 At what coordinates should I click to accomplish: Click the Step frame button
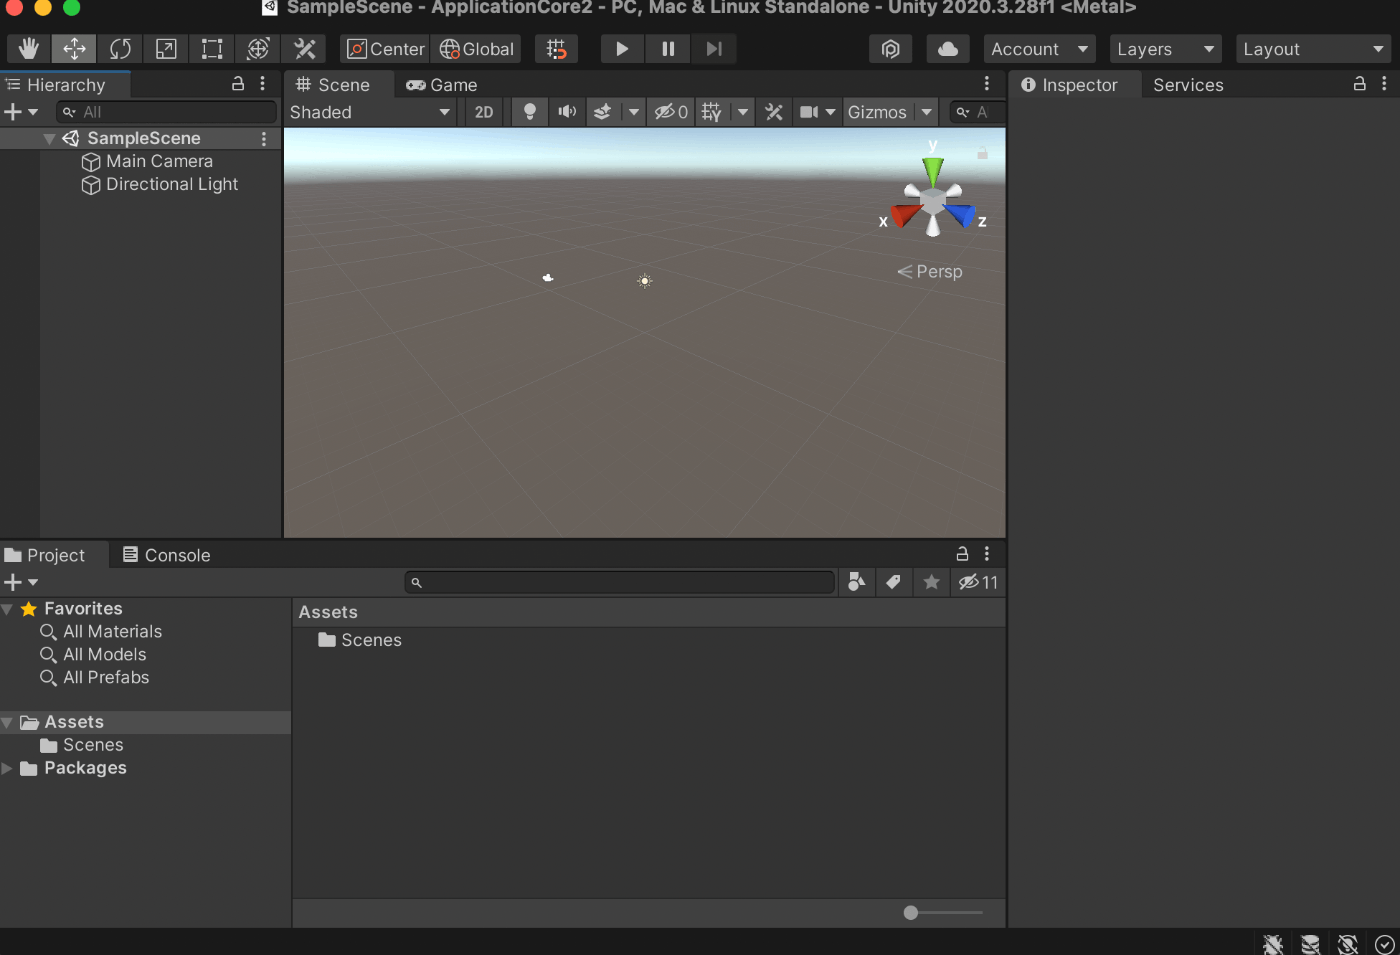tap(714, 49)
